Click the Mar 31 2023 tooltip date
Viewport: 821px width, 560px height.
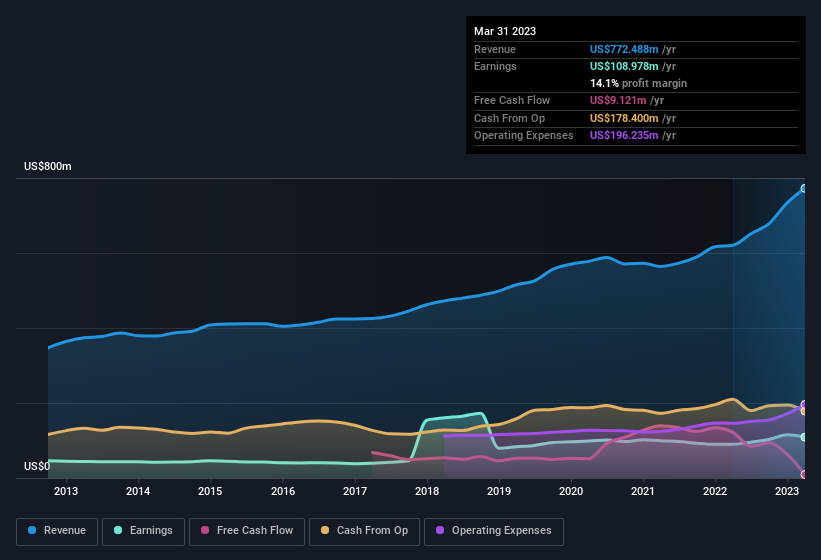(505, 31)
